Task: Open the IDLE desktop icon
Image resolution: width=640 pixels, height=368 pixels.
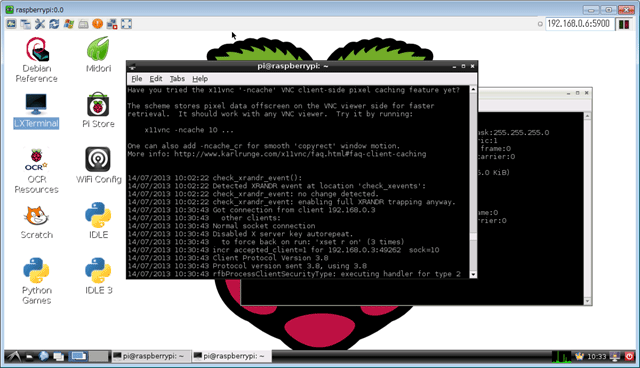Action: click(98, 221)
